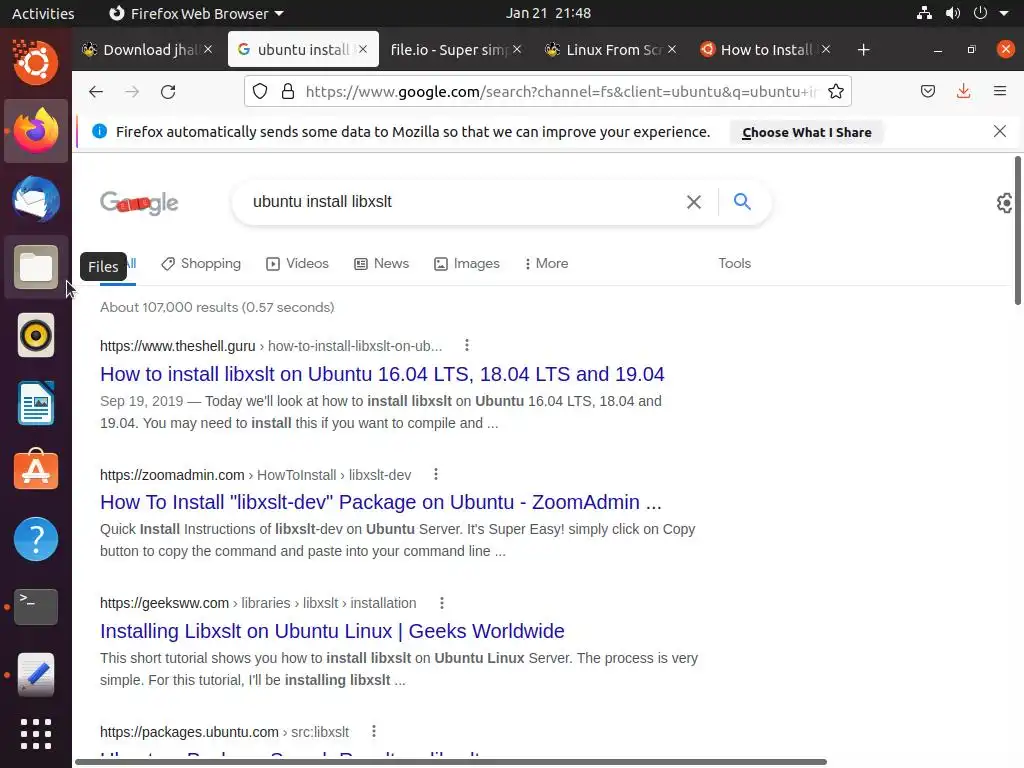Open Terminal from the dock

[x=36, y=607]
